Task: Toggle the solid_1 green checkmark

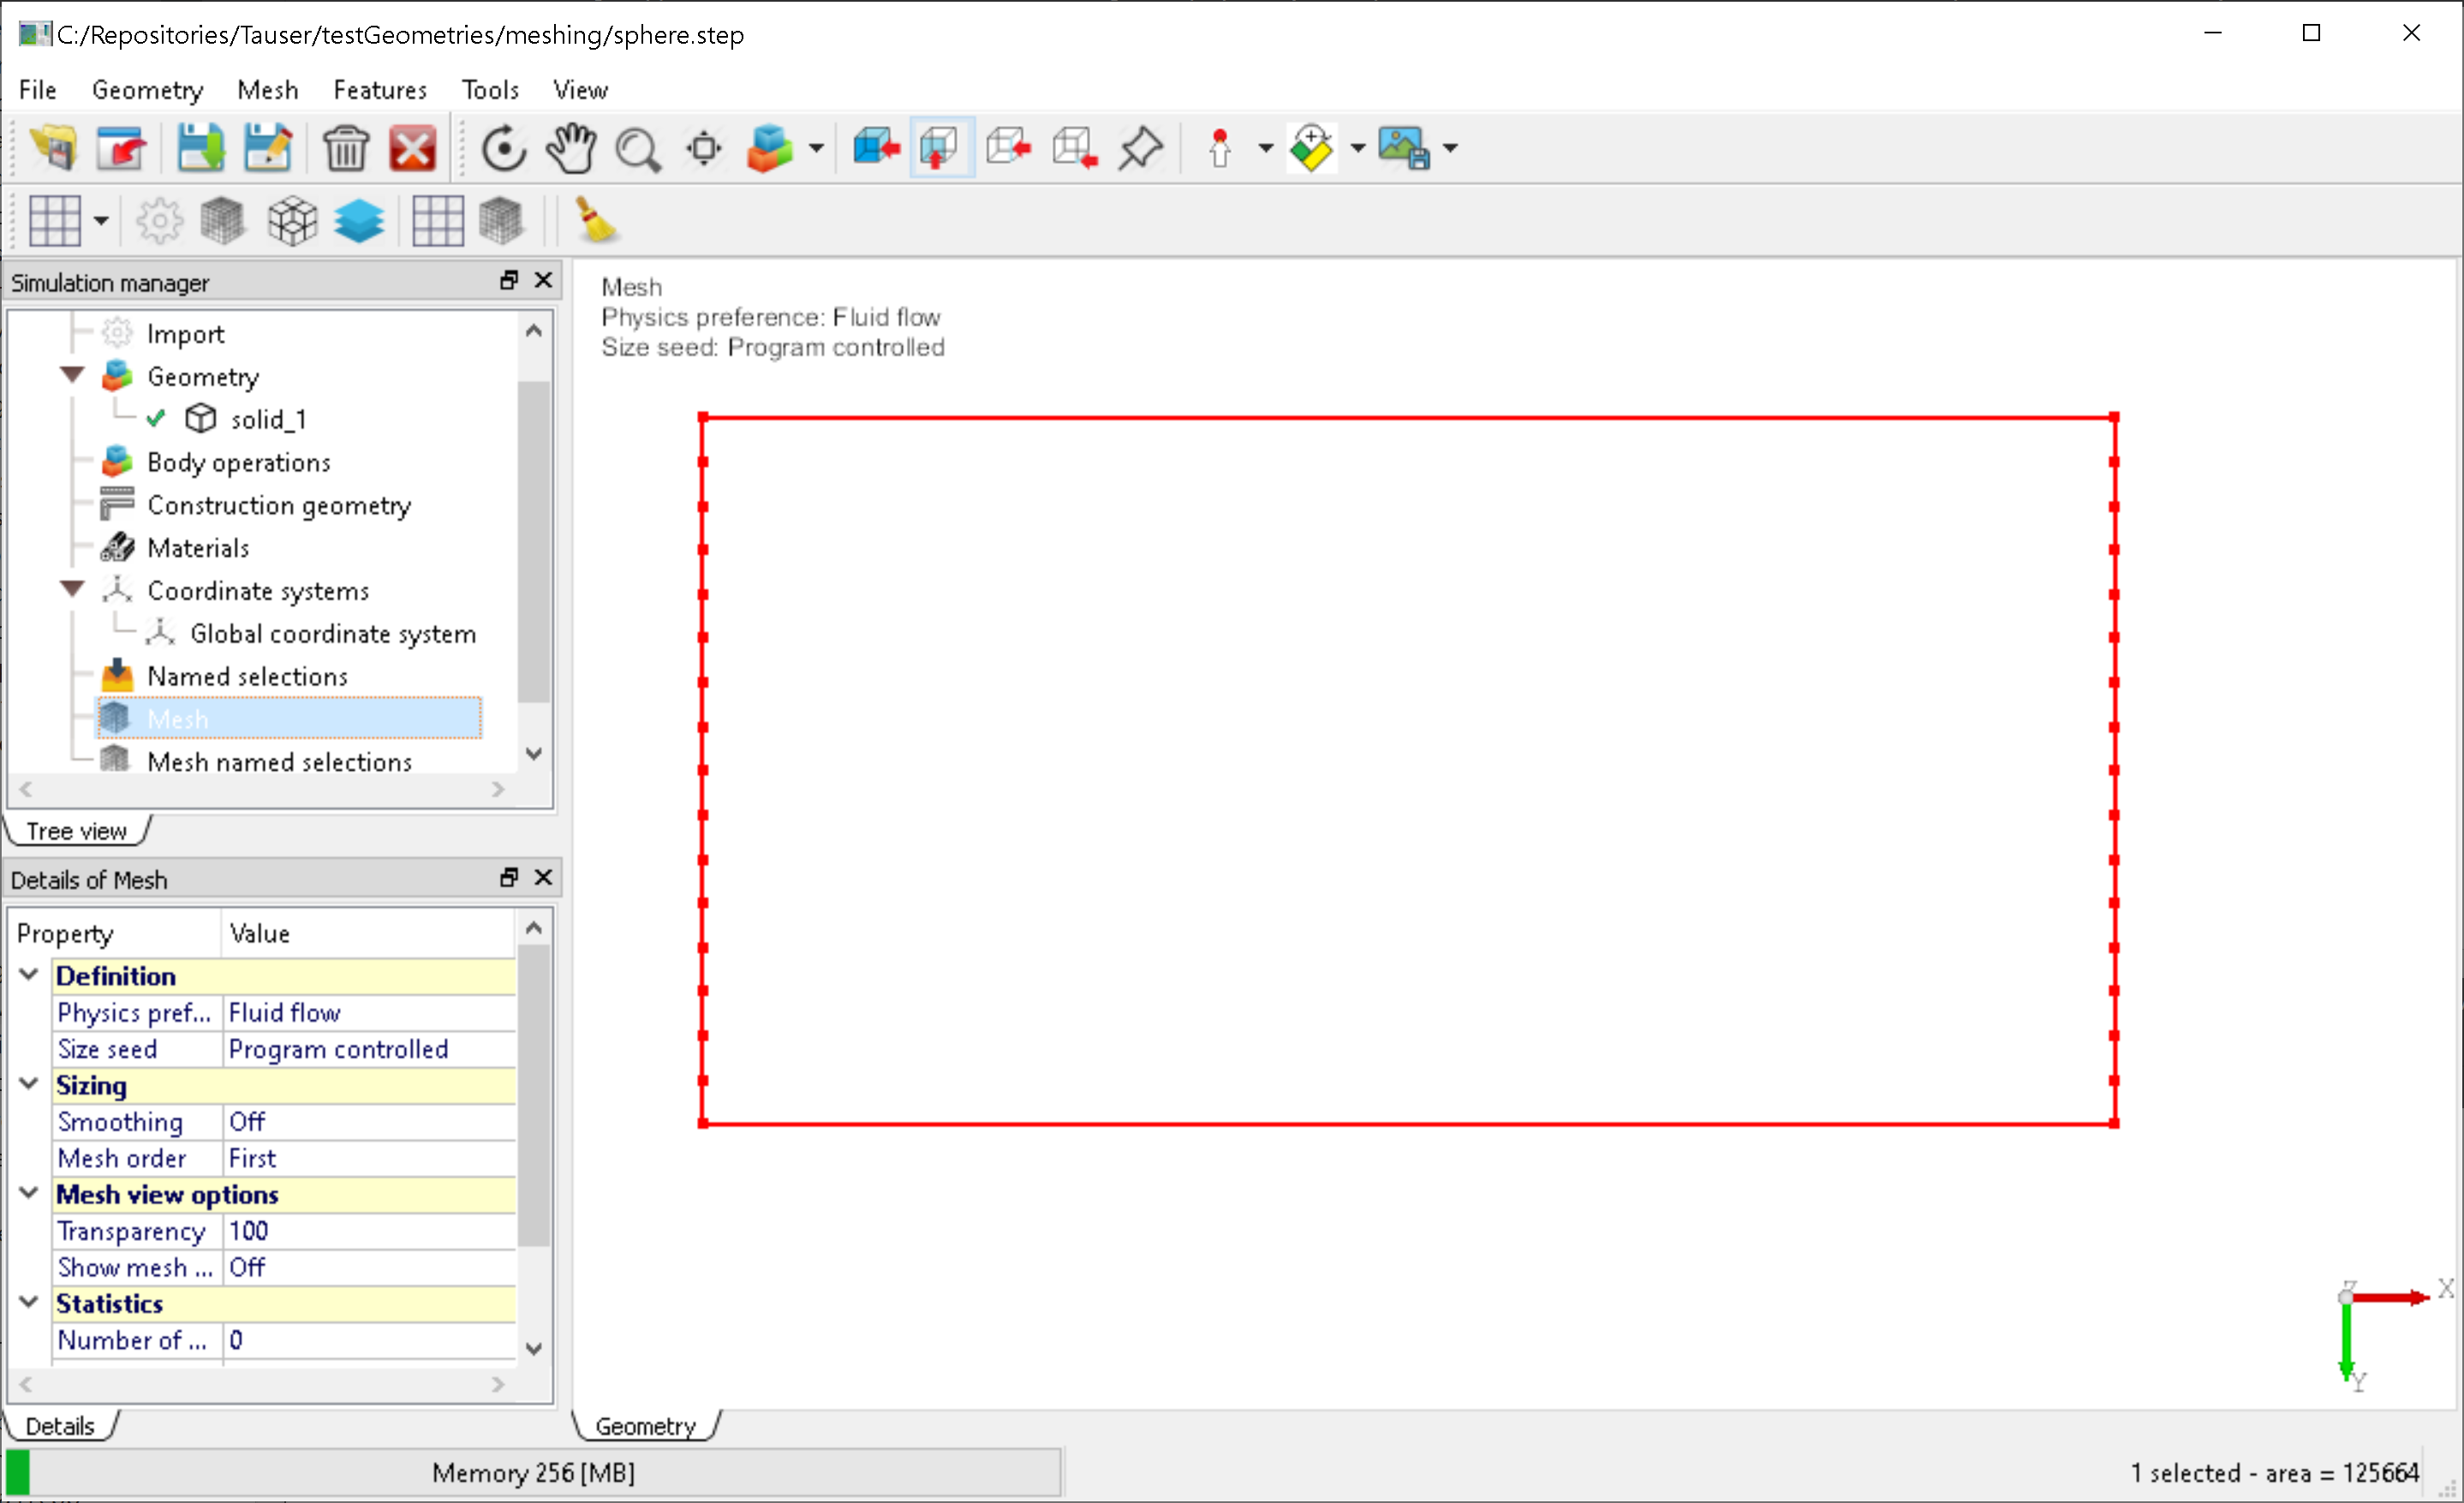Action: [156, 418]
